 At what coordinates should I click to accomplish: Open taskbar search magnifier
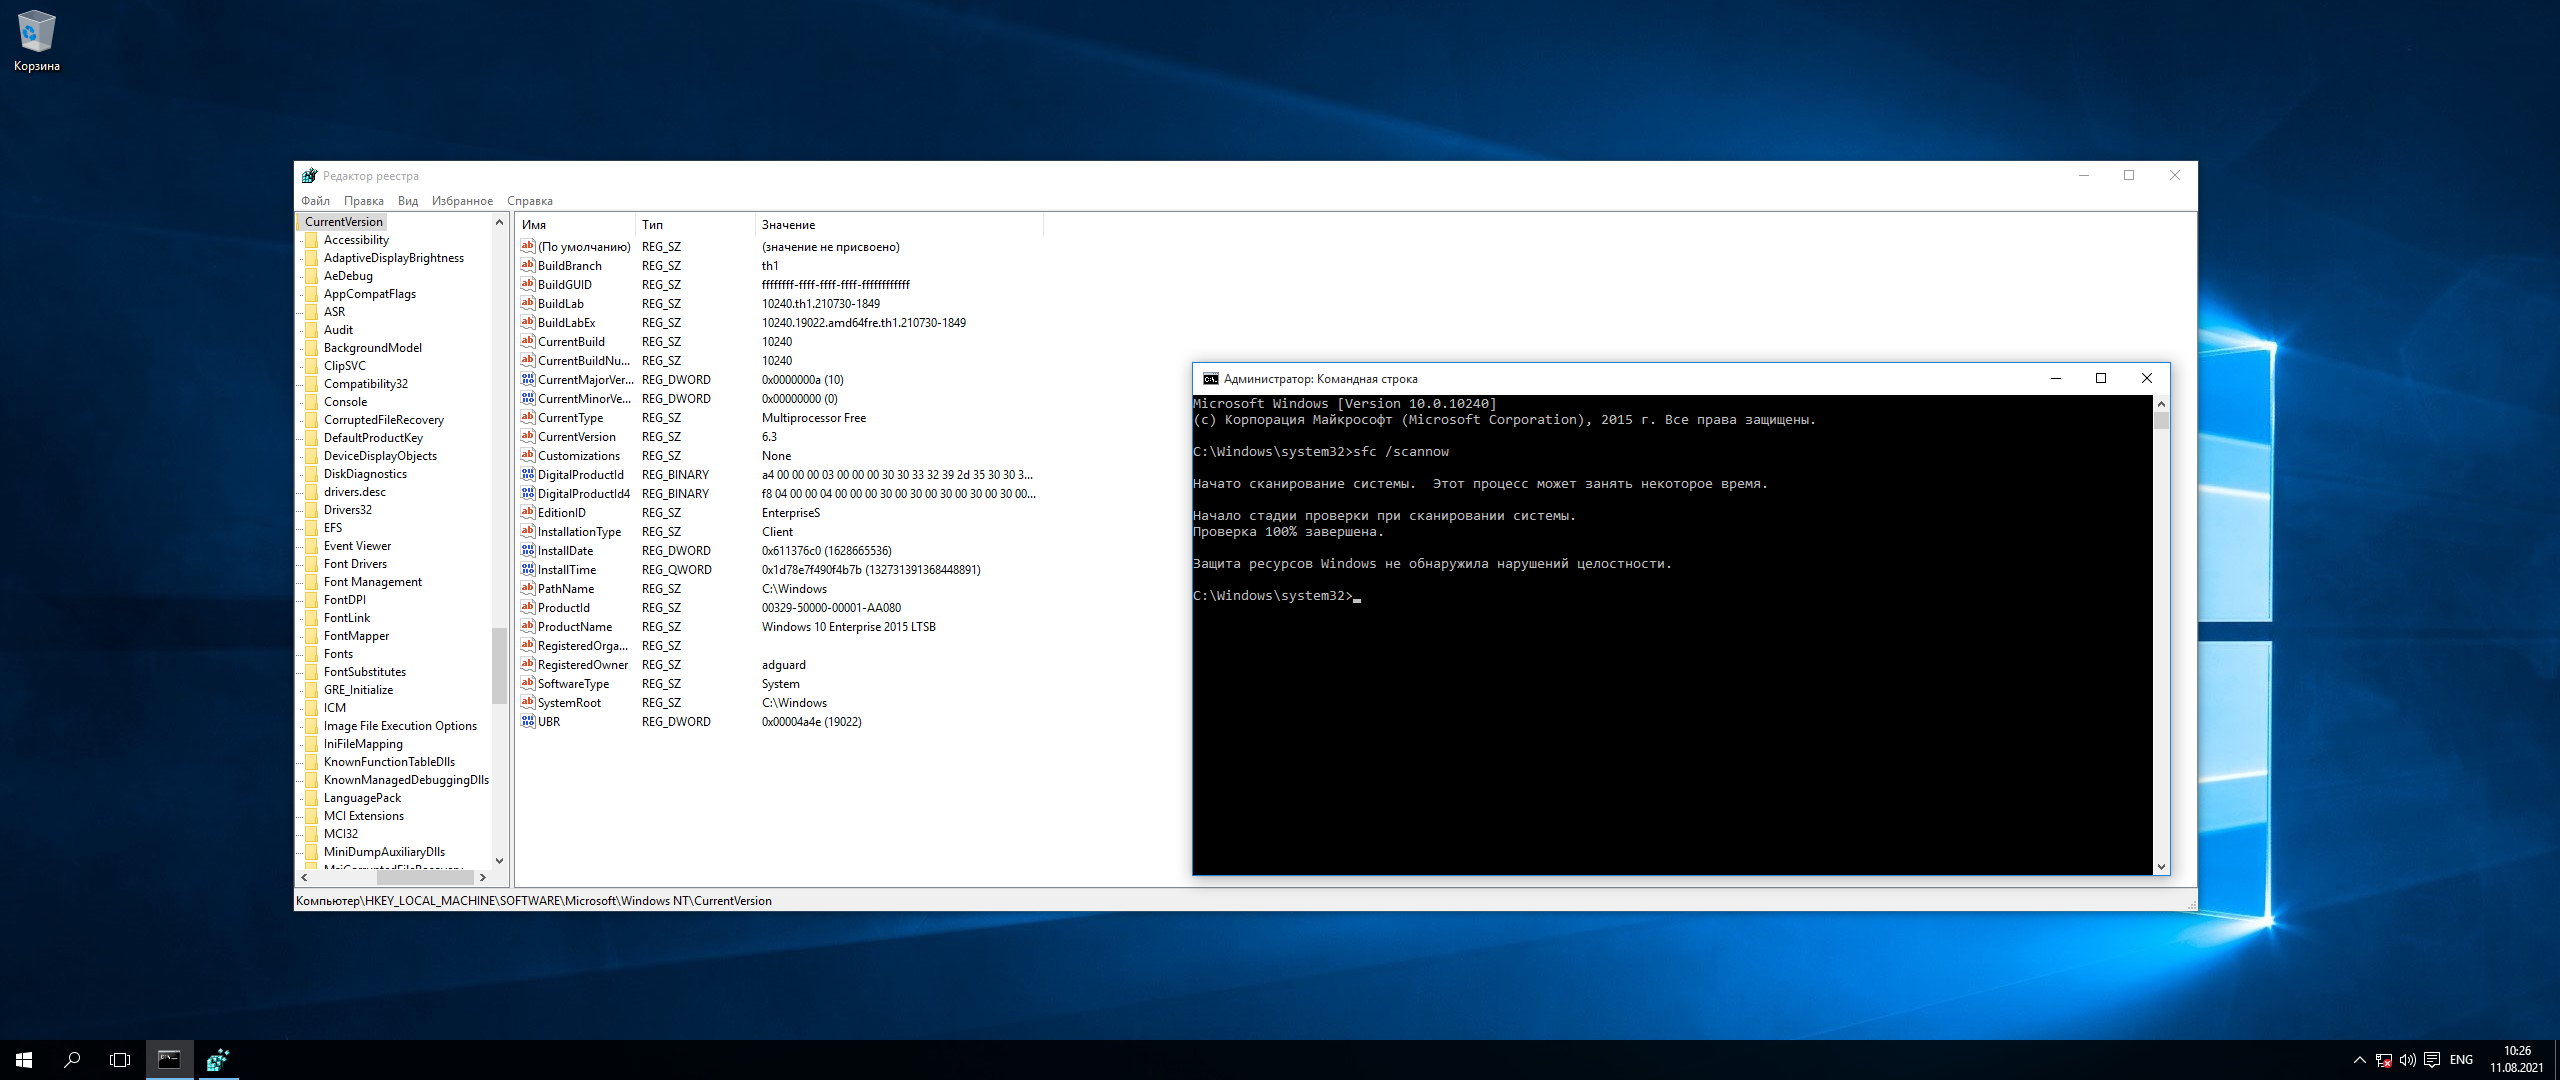click(72, 1060)
